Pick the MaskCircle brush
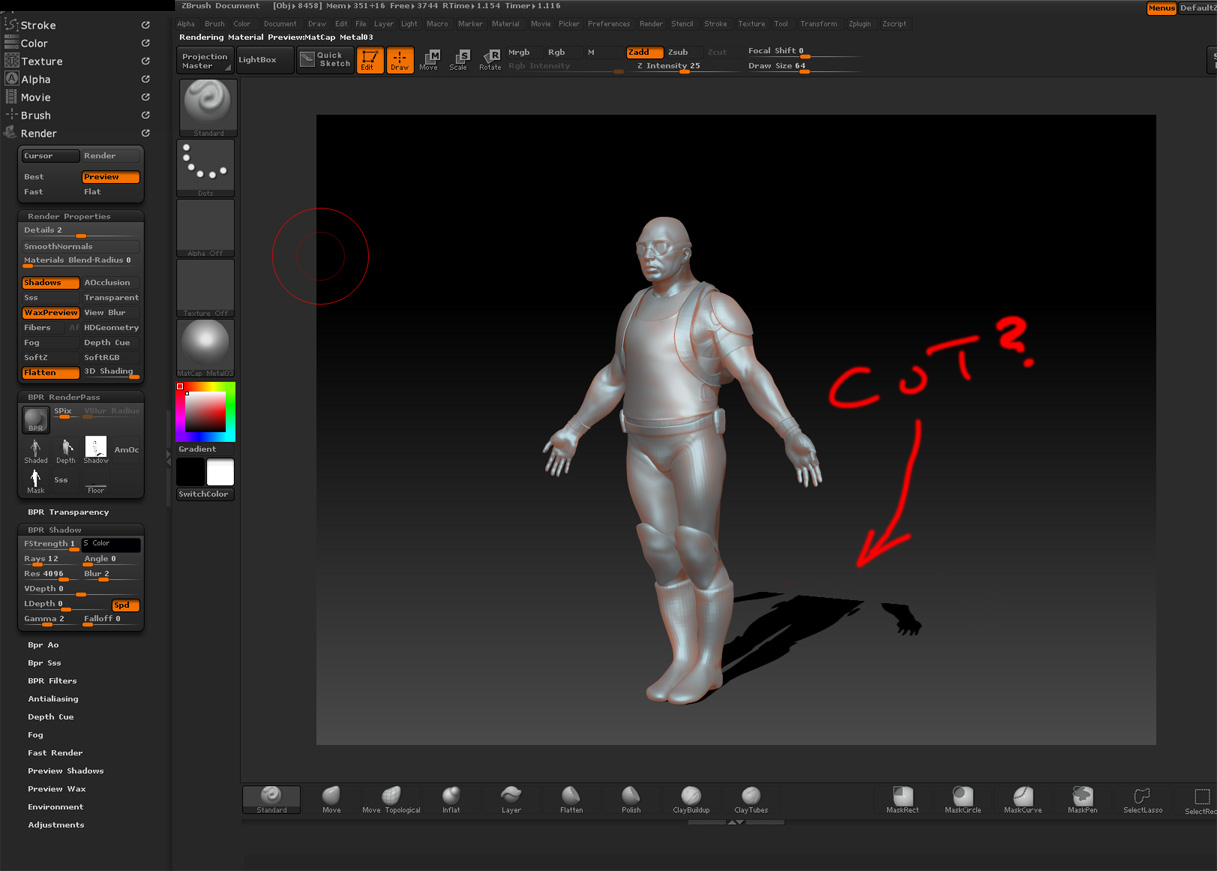The width and height of the screenshot is (1217, 871). click(963, 799)
